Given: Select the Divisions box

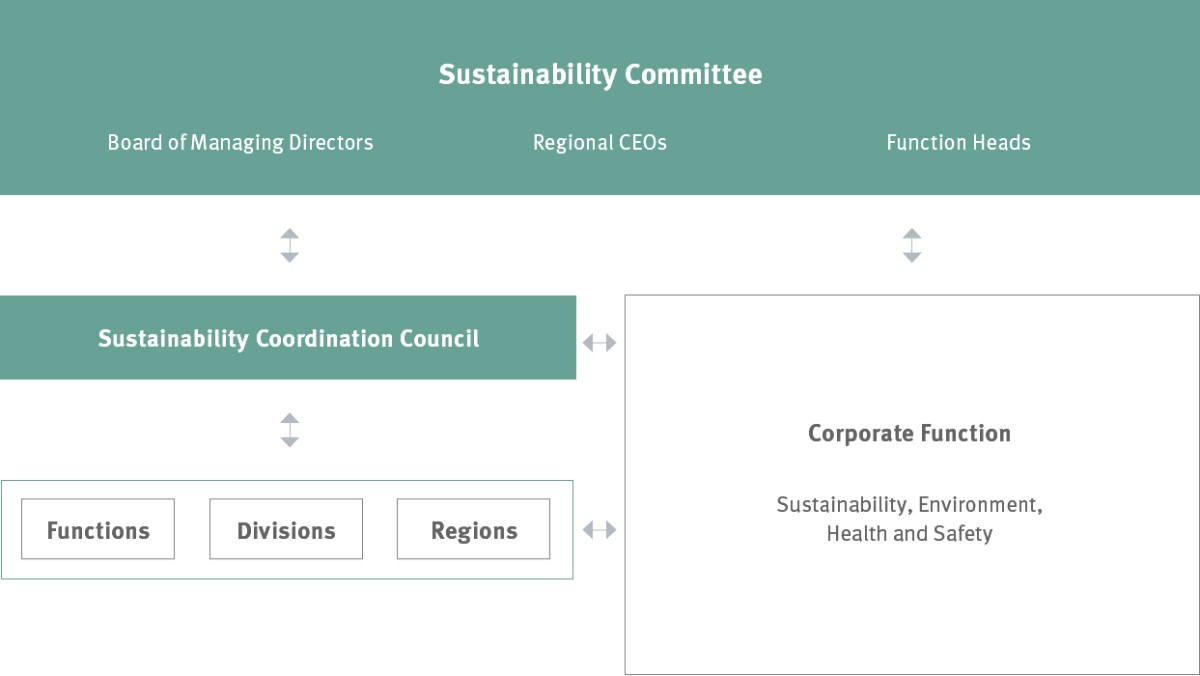Looking at the screenshot, I should [x=286, y=529].
